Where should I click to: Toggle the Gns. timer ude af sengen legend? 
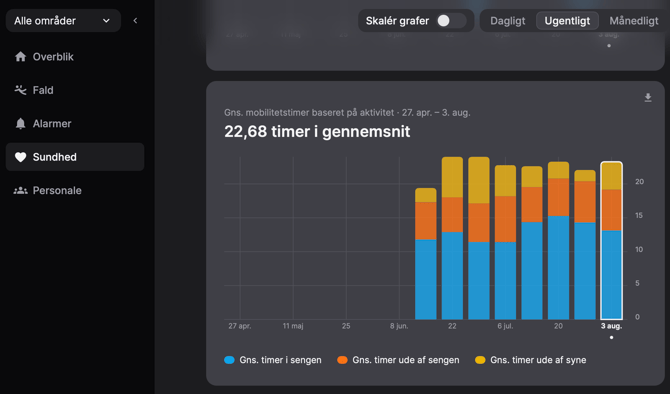(x=398, y=360)
